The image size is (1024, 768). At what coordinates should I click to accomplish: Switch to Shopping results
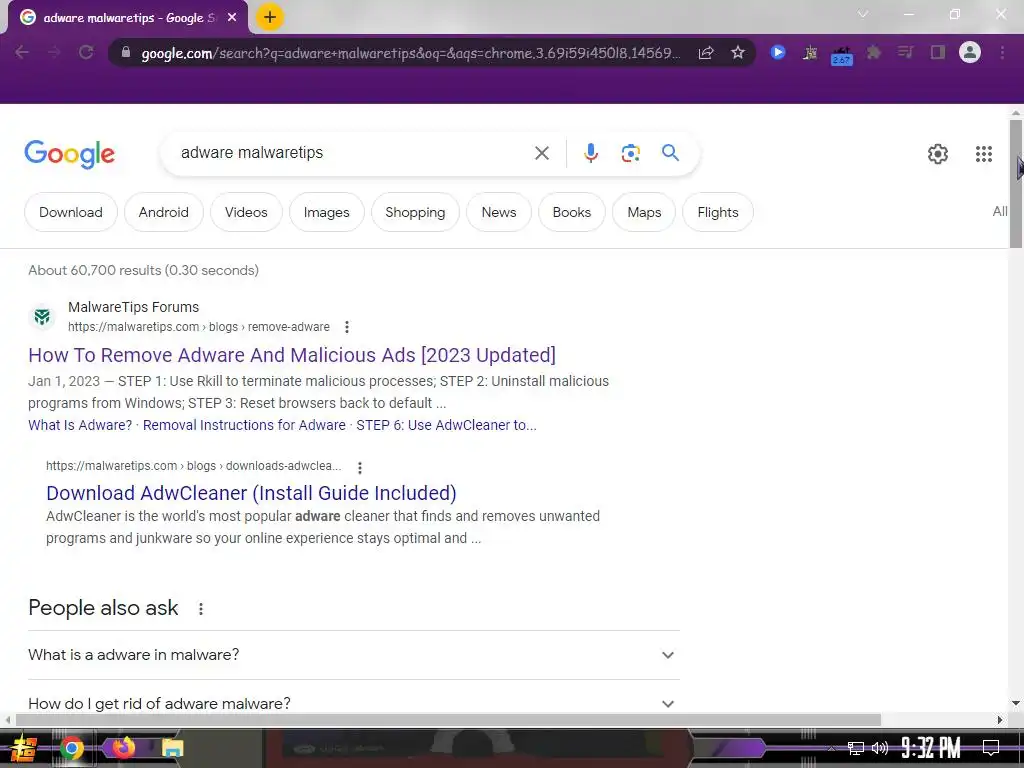[415, 212]
